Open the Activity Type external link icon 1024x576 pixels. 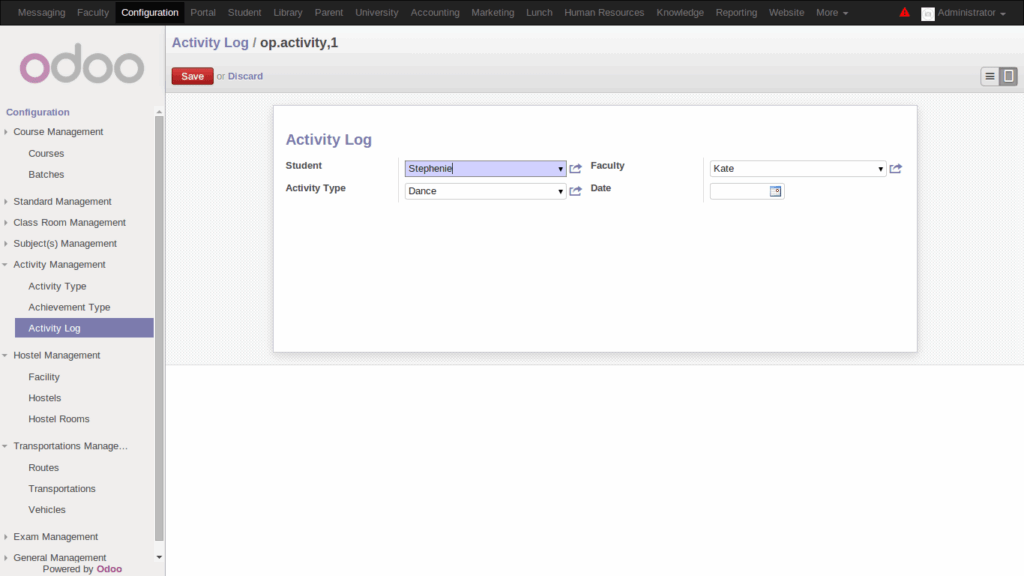[576, 191]
